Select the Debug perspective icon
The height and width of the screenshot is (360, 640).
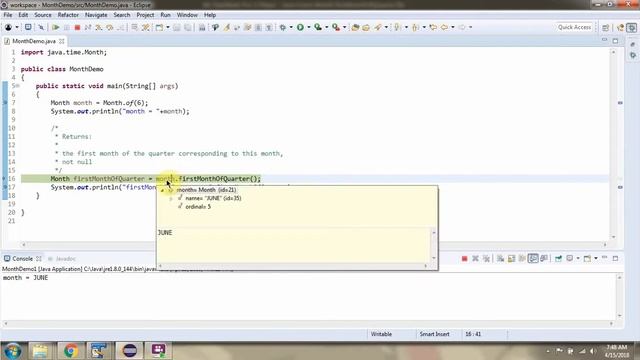(x=632, y=27)
